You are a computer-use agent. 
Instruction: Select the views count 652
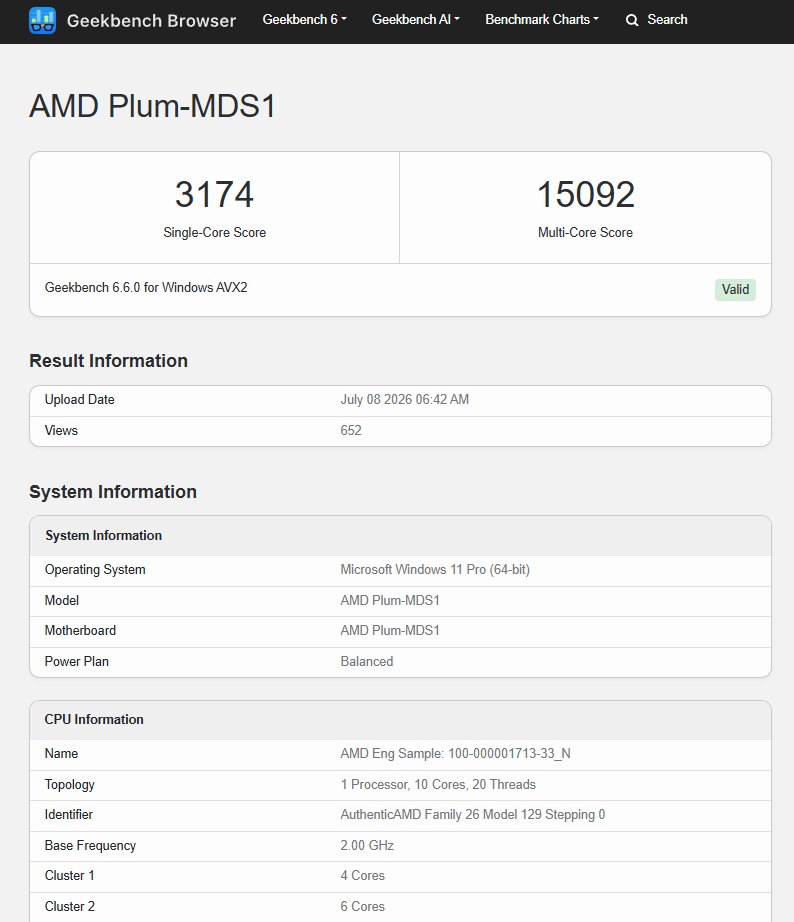point(351,430)
